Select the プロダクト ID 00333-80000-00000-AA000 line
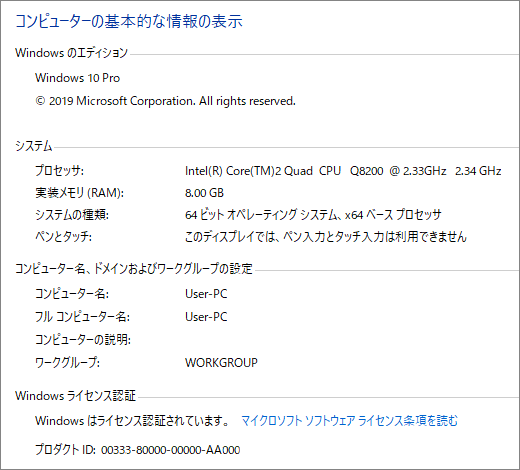The height and width of the screenshot is (470, 520). 138,450
